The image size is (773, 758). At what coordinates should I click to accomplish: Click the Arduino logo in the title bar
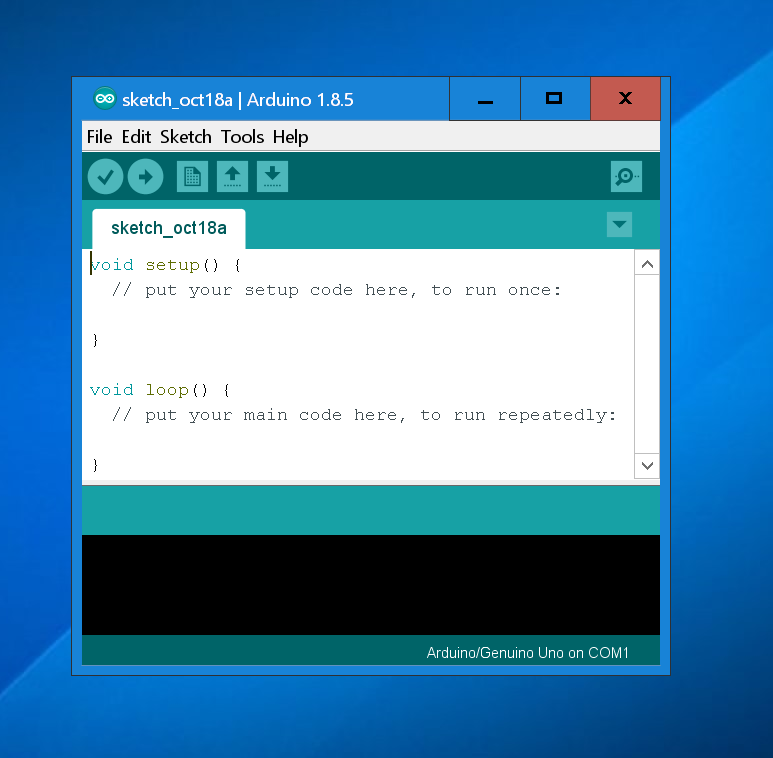pyautogui.click(x=104, y=99)
